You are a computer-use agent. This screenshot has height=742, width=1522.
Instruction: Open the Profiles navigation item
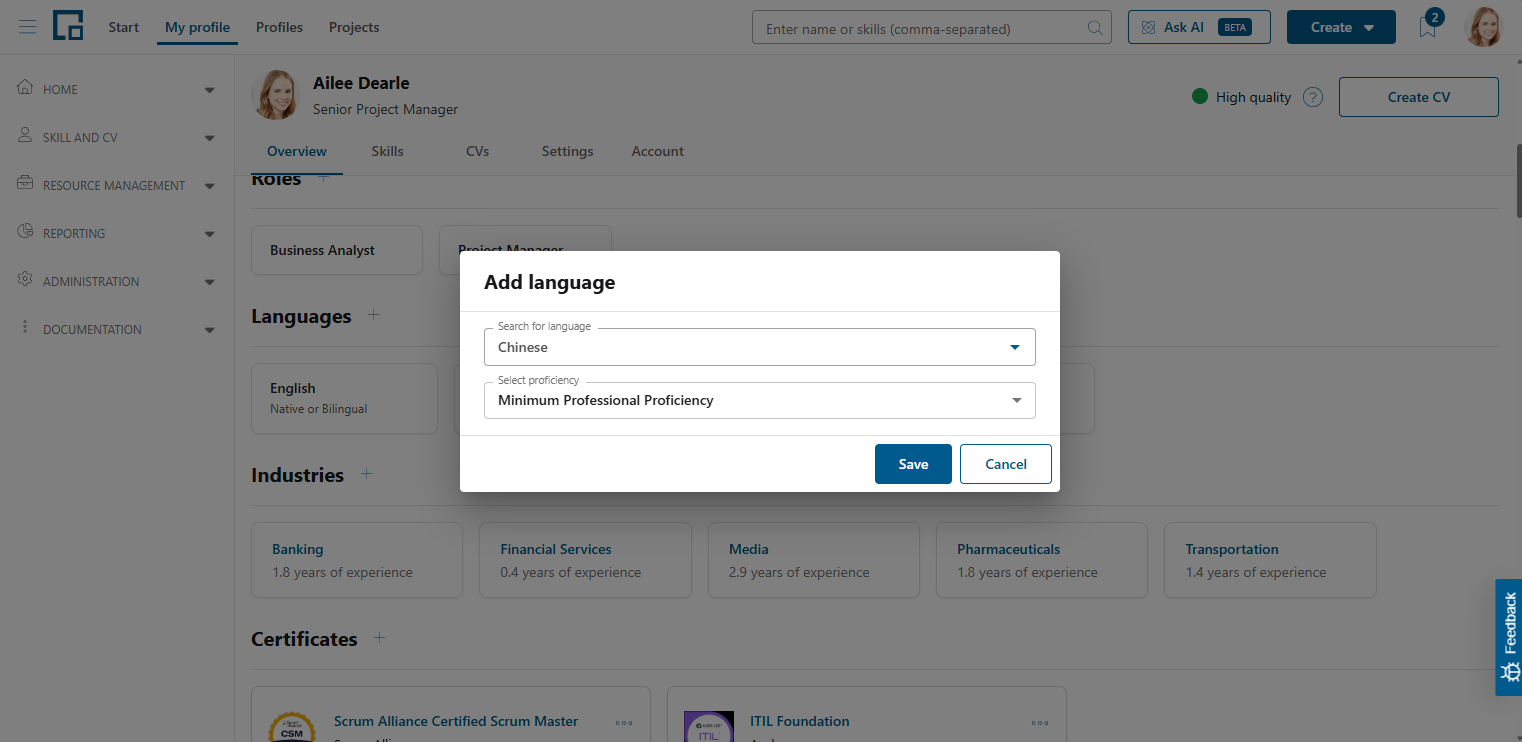tap(279, 27)
